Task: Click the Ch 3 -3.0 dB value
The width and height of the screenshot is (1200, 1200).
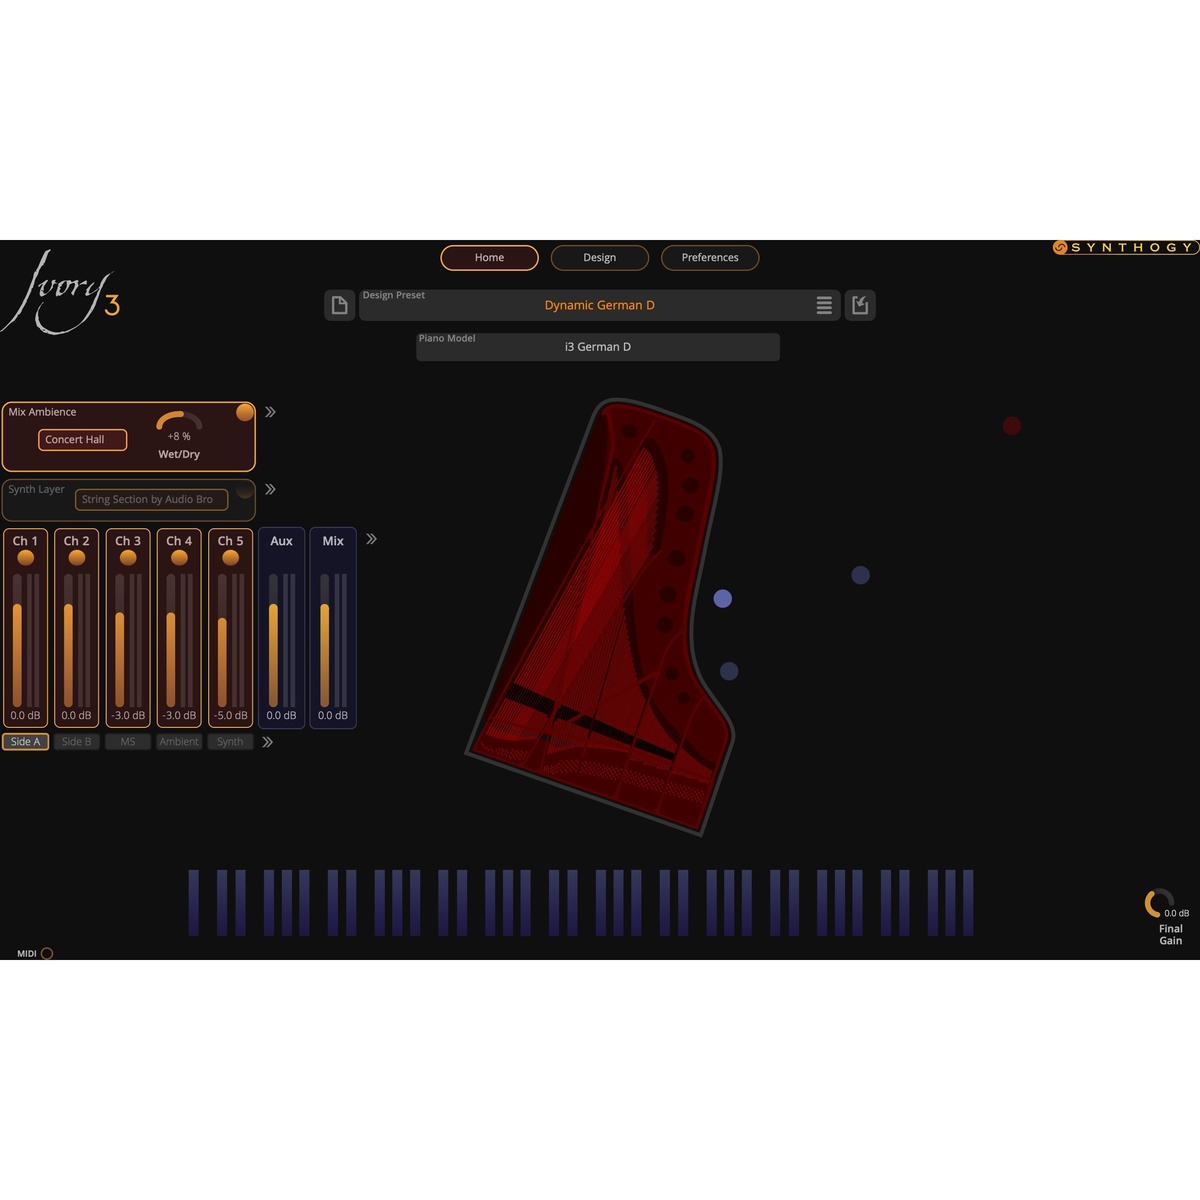Action: point(128,716)
